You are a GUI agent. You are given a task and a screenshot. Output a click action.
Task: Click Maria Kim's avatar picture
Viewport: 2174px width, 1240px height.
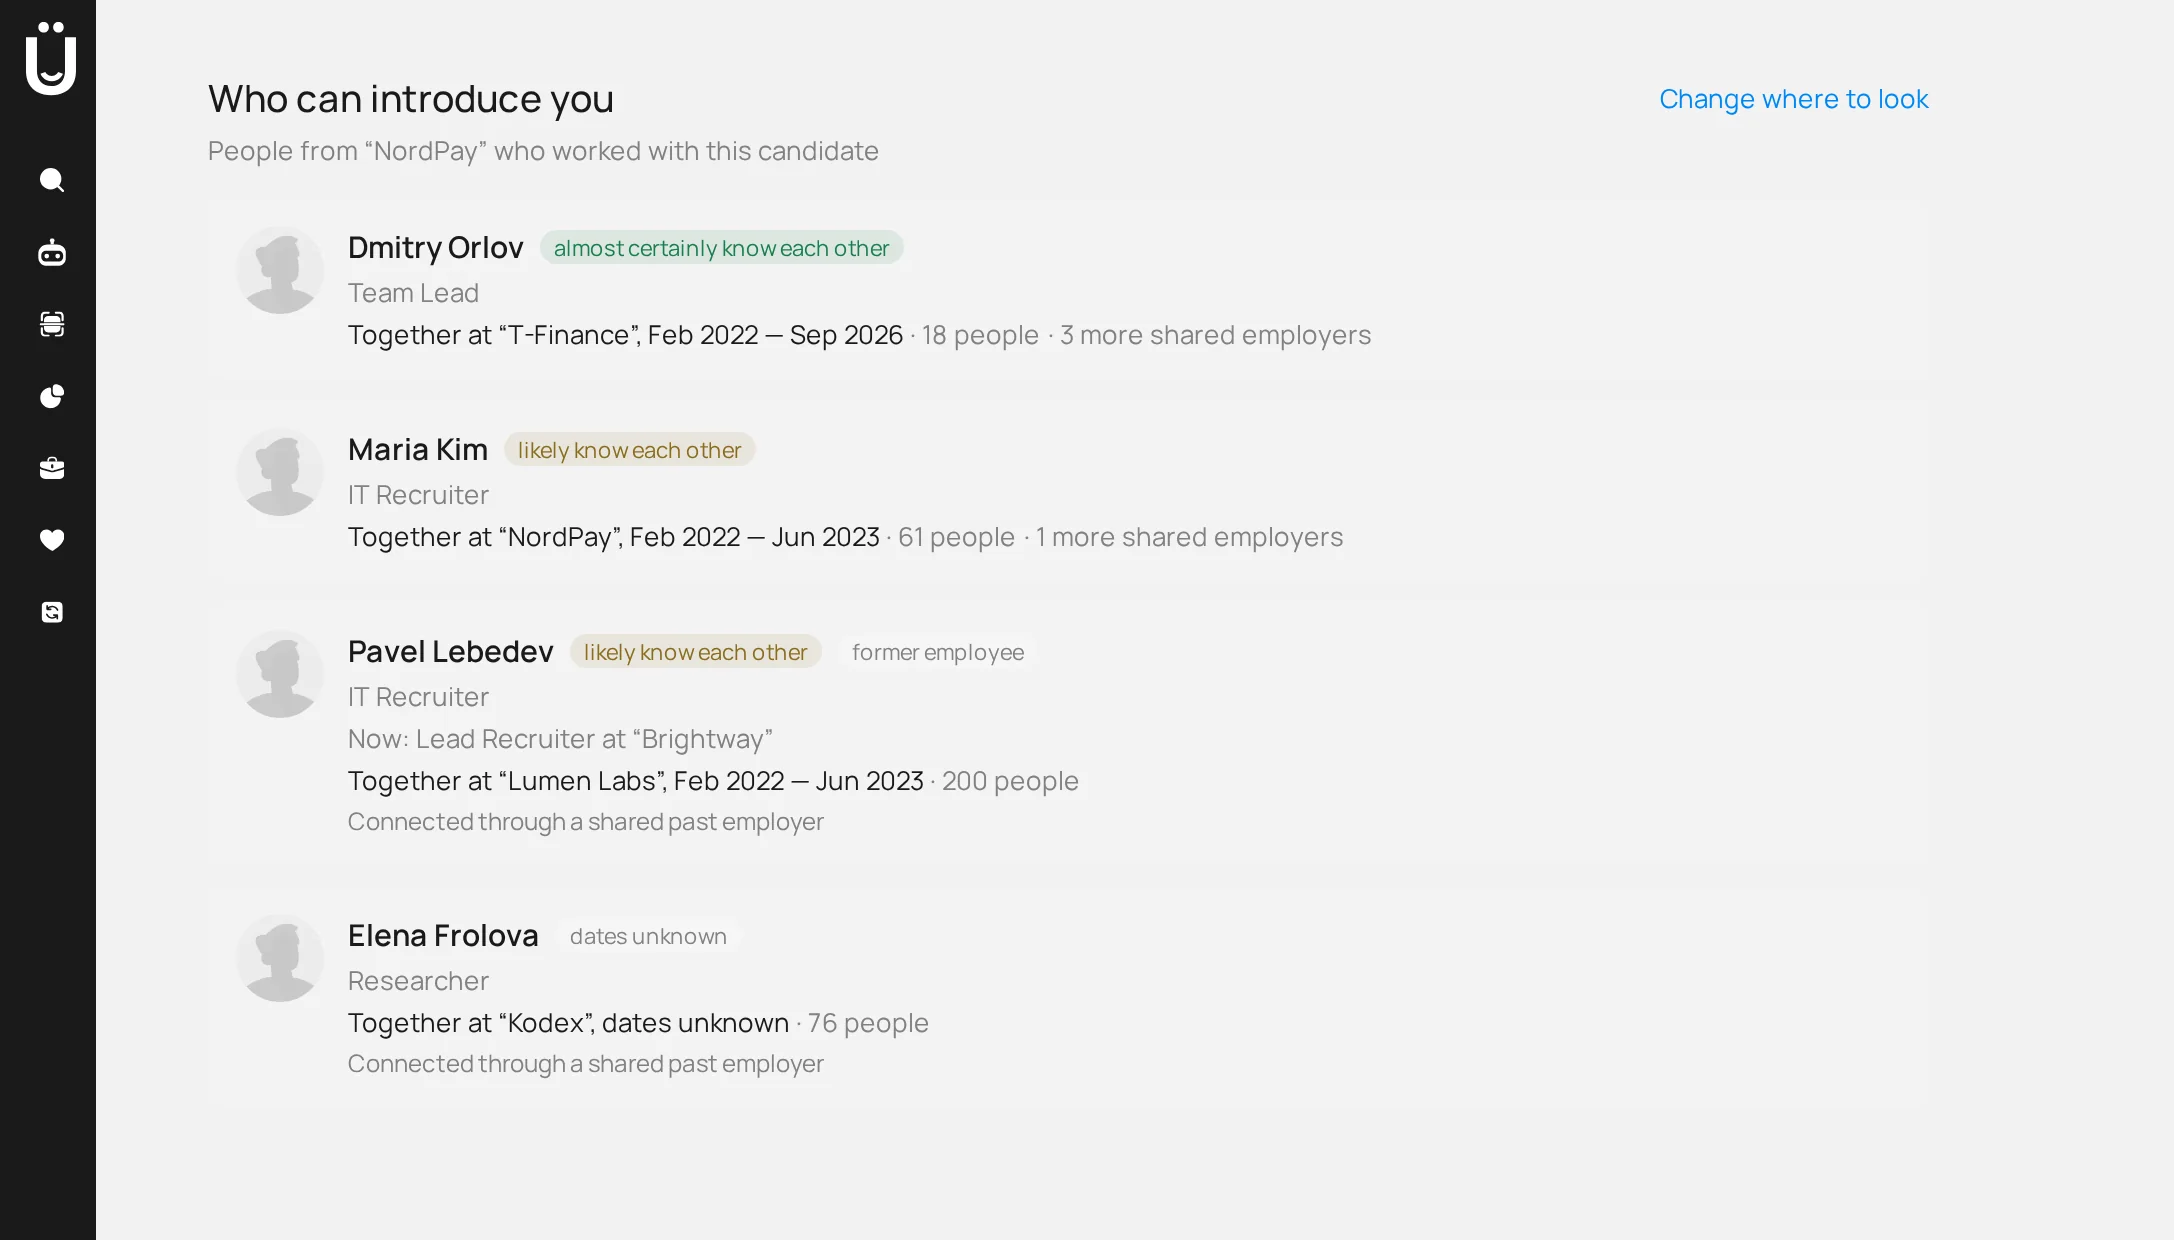point(280,472)
